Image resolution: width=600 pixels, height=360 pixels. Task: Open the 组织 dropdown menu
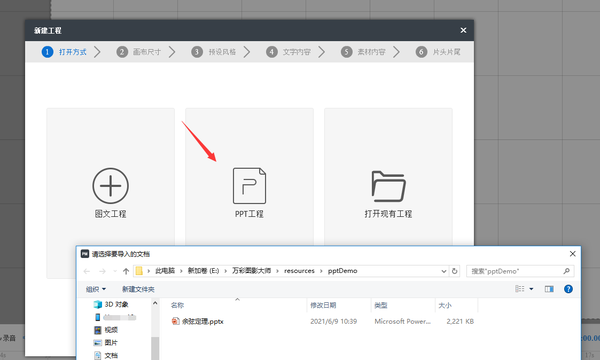[x=96, y=289]
